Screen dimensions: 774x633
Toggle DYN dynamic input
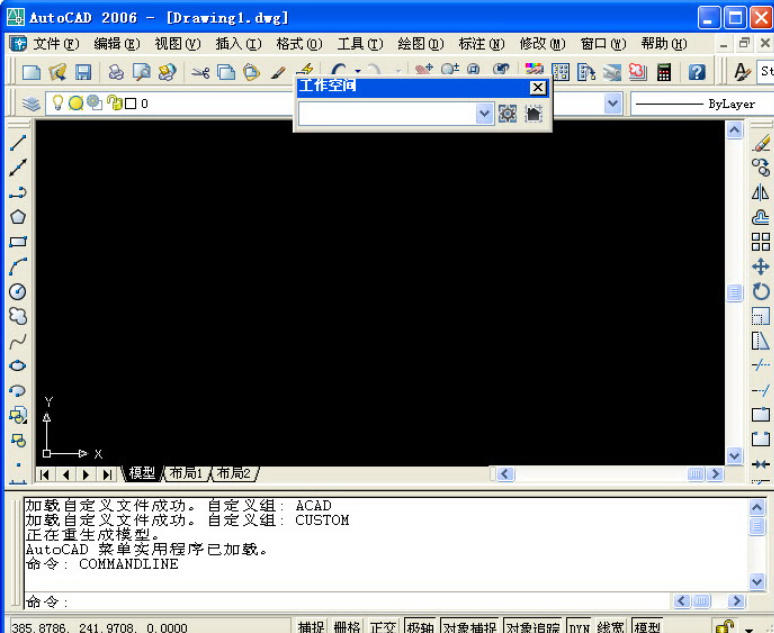coord(579,627)
